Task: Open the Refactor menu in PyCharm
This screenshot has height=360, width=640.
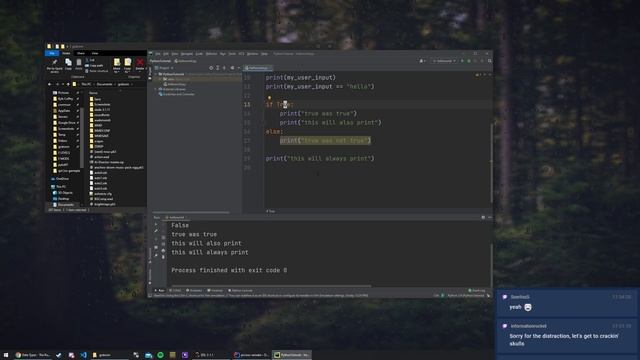Action: [x=211, y=54]
